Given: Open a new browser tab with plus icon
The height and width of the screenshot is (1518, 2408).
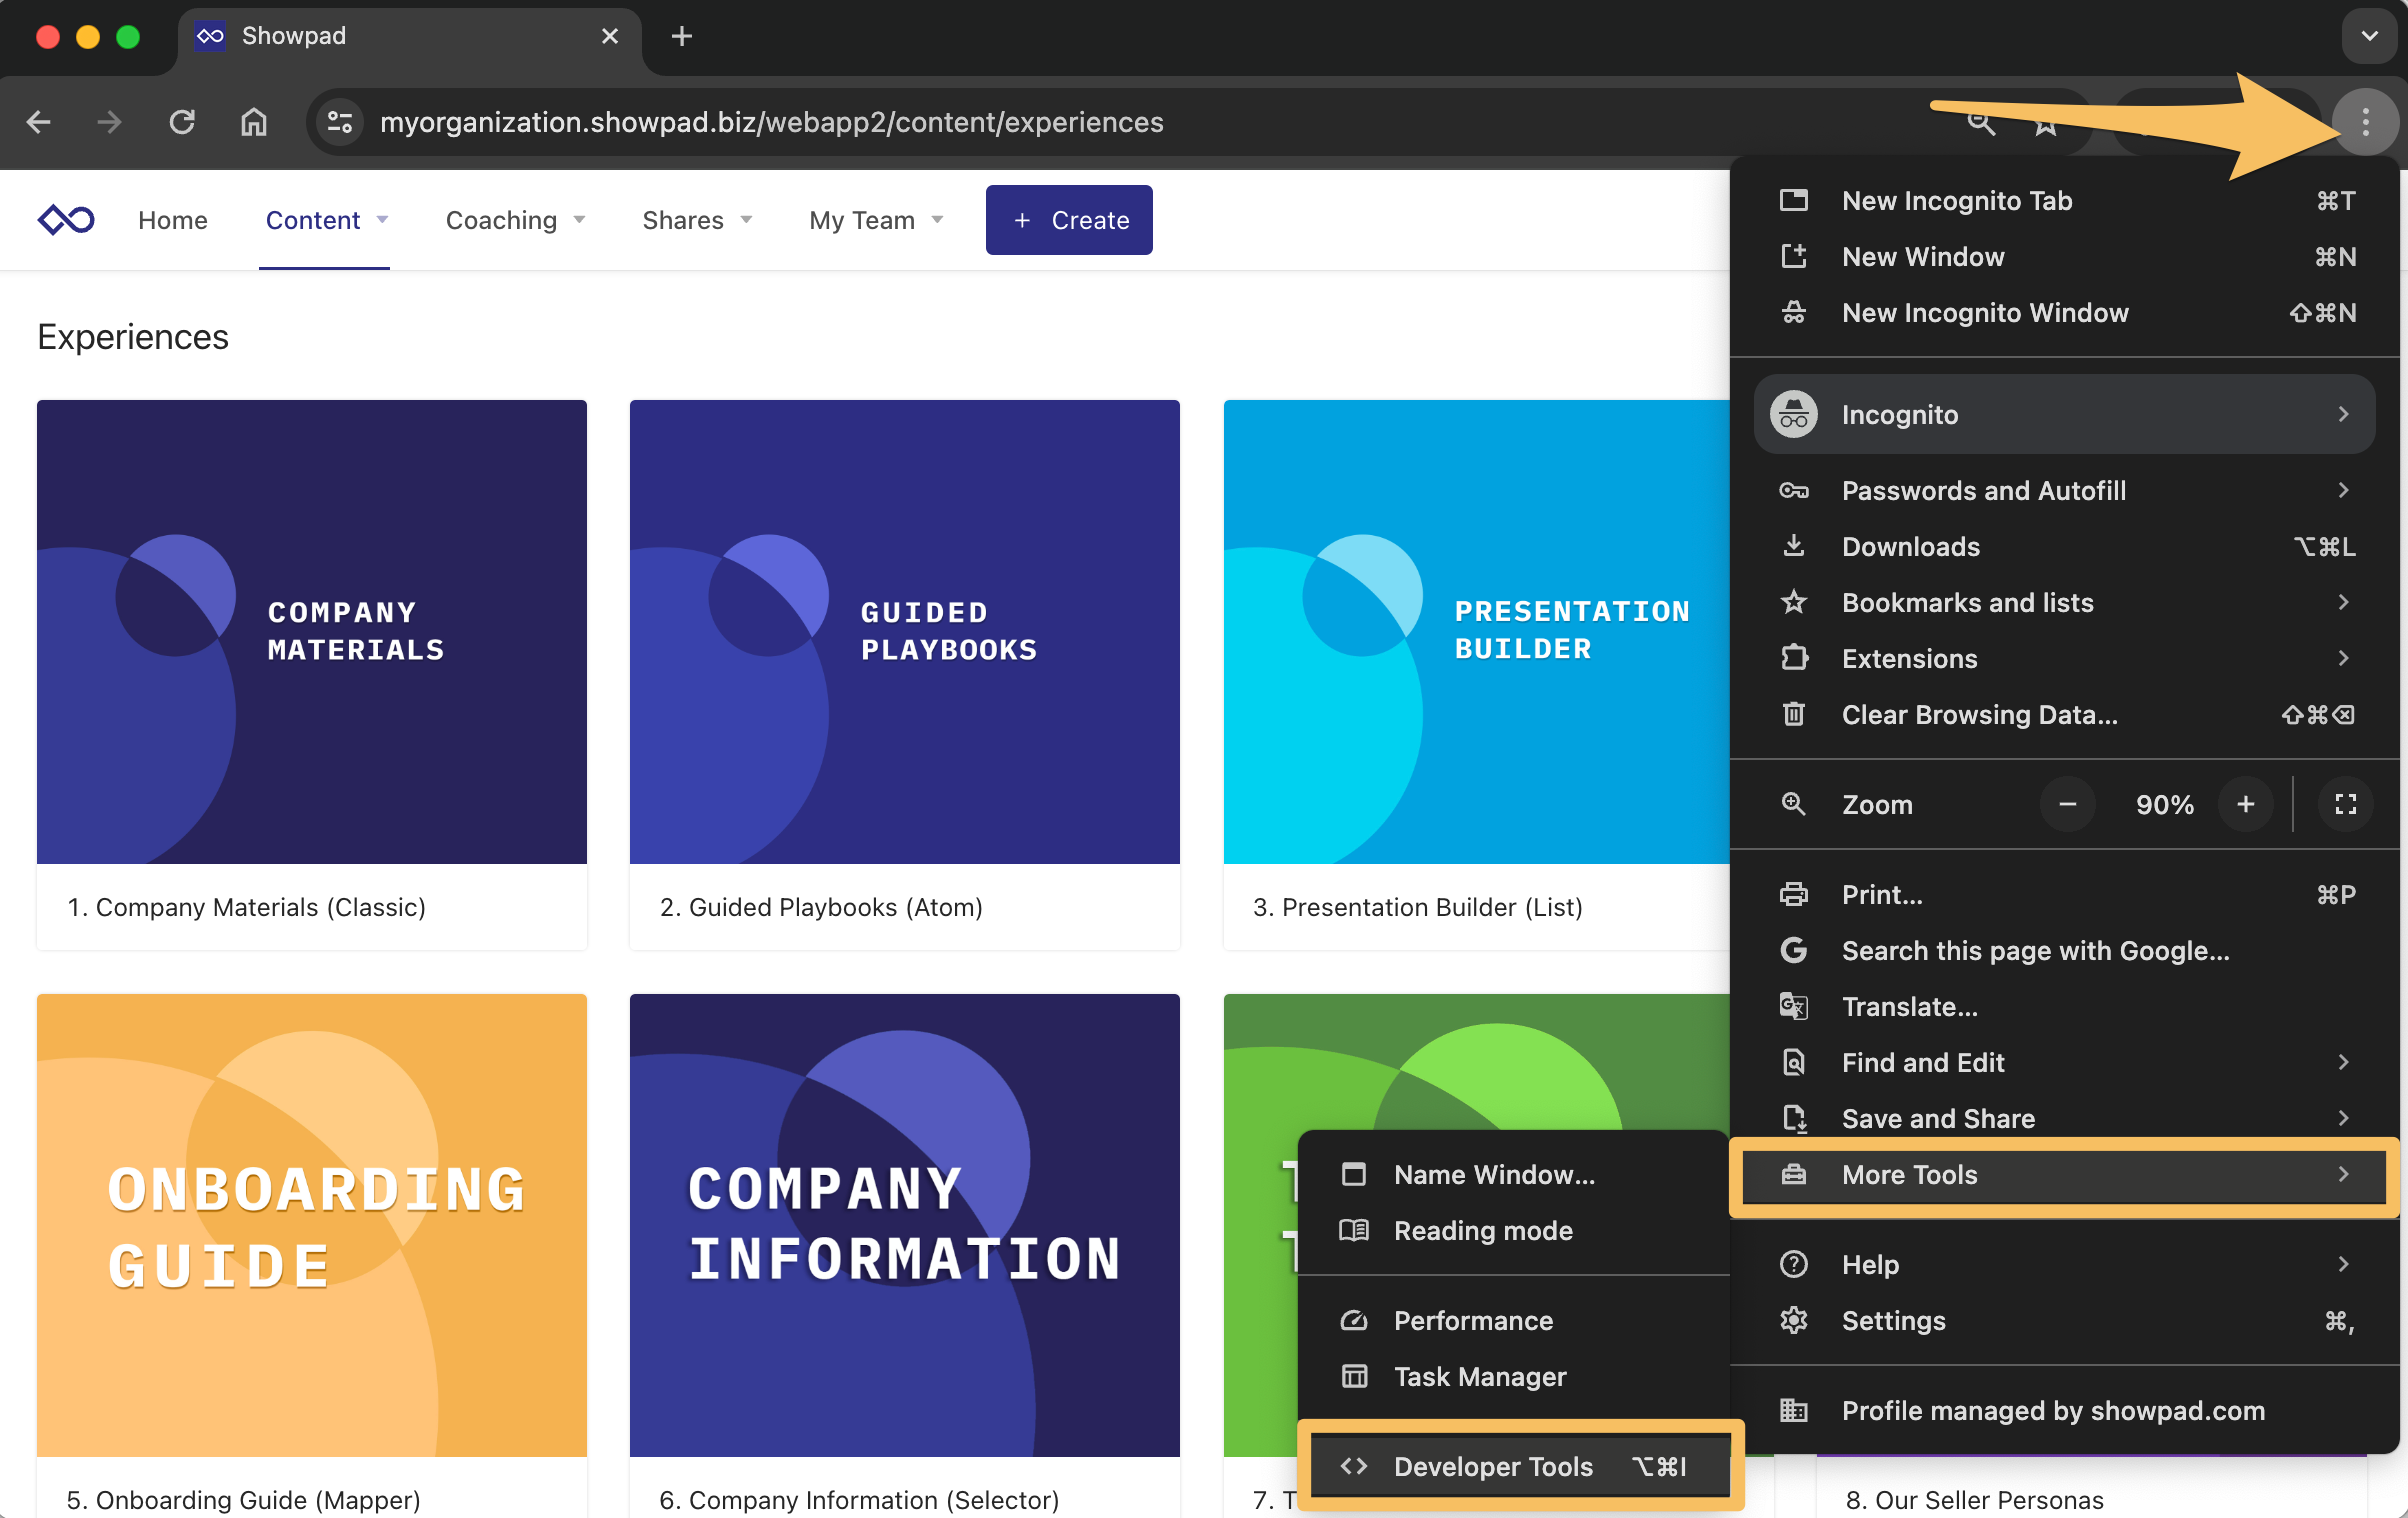Looking at the screenshot, I should (x=682, y=37).
